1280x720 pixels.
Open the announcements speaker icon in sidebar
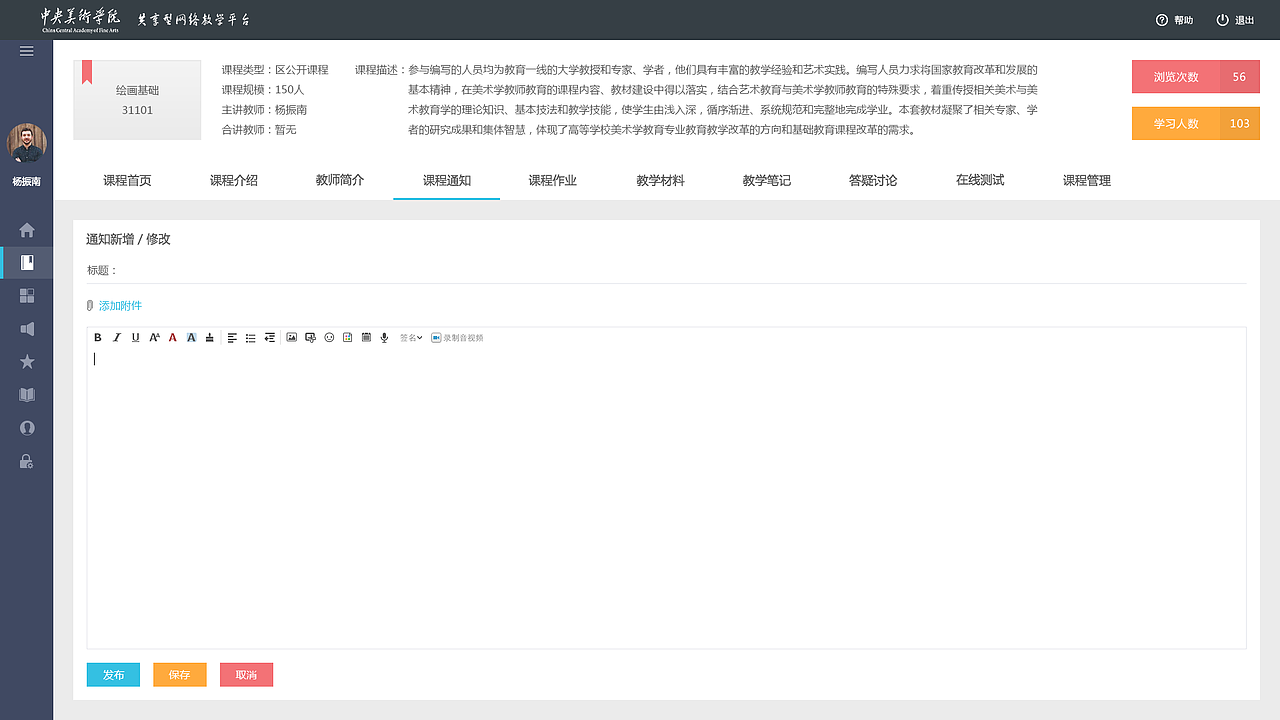pos(26,328)
